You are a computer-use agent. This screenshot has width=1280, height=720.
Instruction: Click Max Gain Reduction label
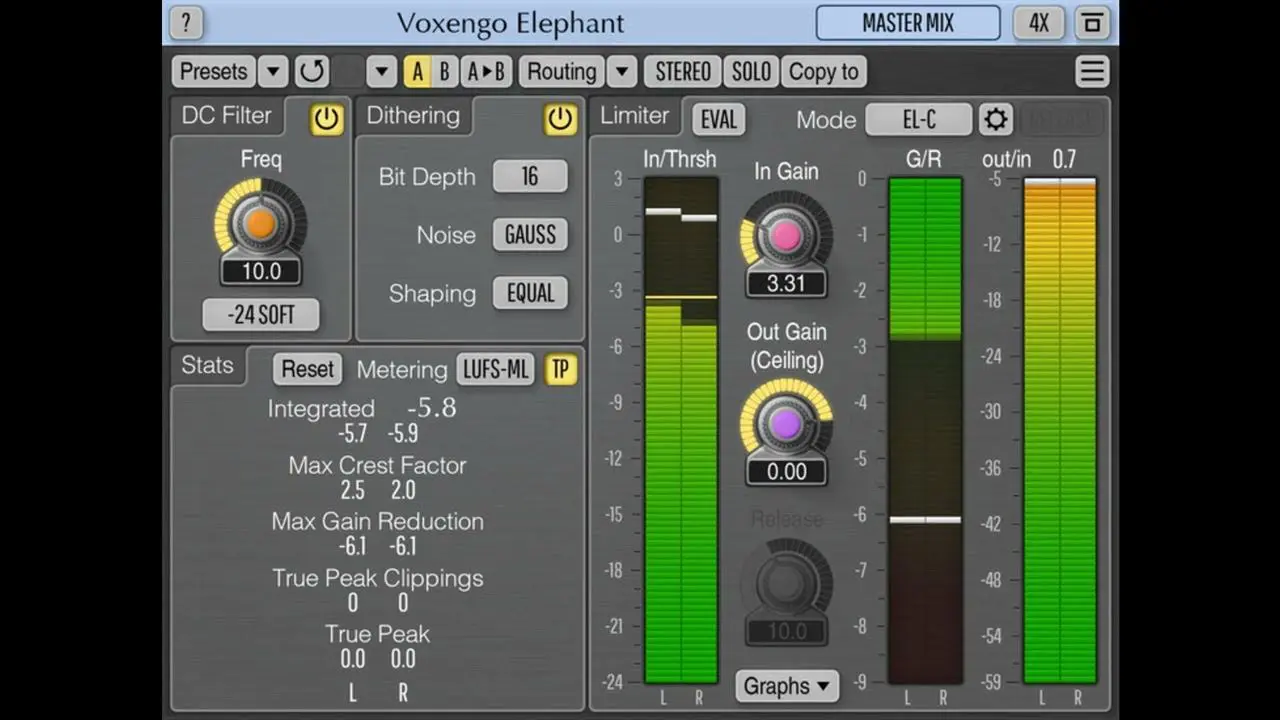377,521
